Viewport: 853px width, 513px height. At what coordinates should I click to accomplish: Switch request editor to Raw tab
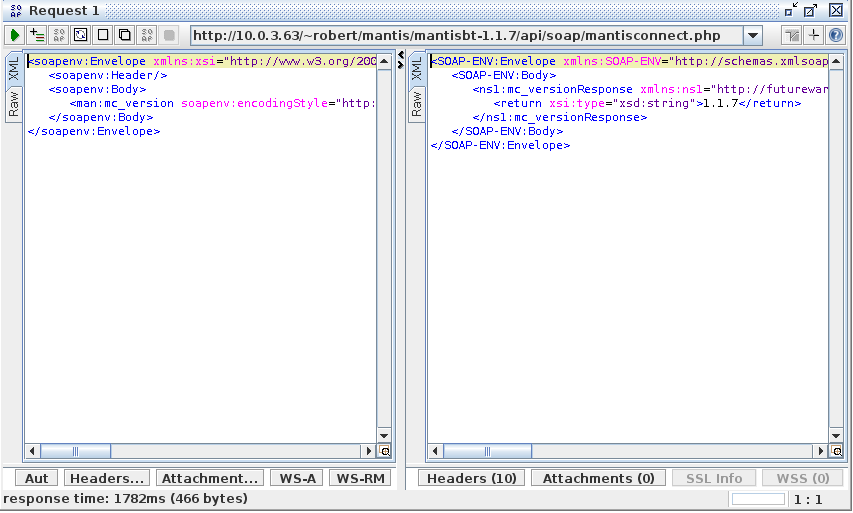(x=14, y=105)
